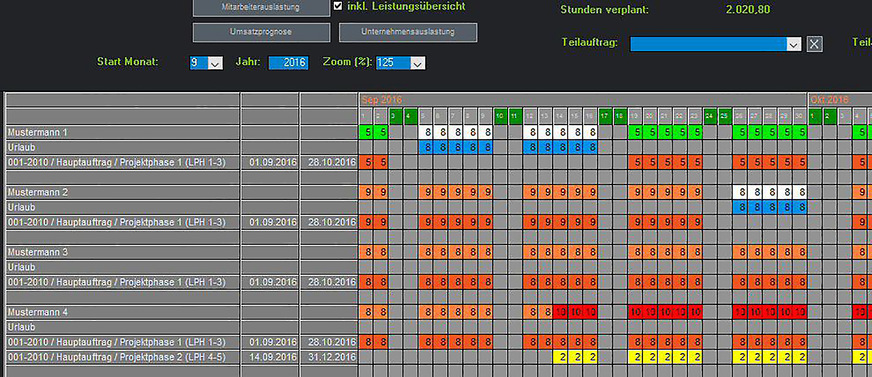Select the Mustermann 4 employee row
Image resolution: width=872 pixels, height=377 pixels.
coord(122,312)
